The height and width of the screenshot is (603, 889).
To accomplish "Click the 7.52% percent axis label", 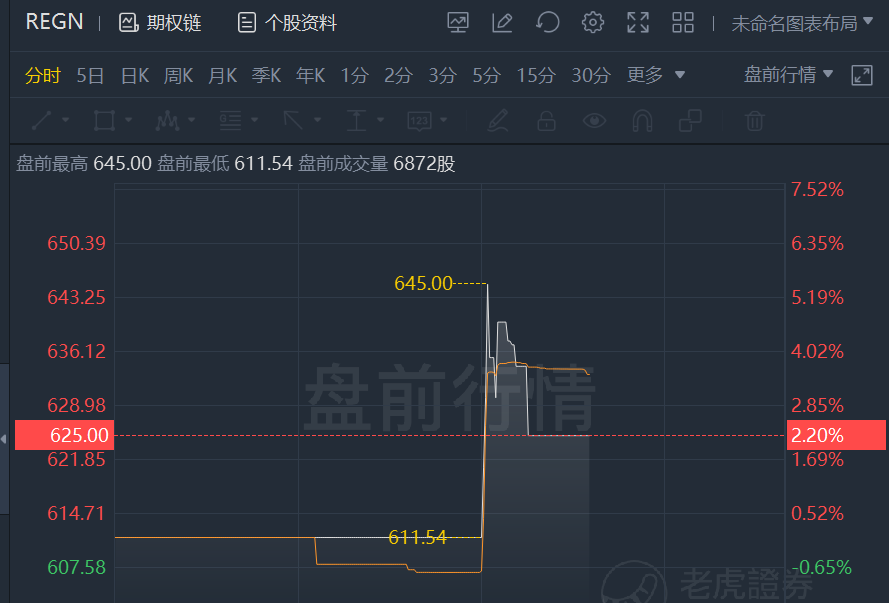I will 817,189.
